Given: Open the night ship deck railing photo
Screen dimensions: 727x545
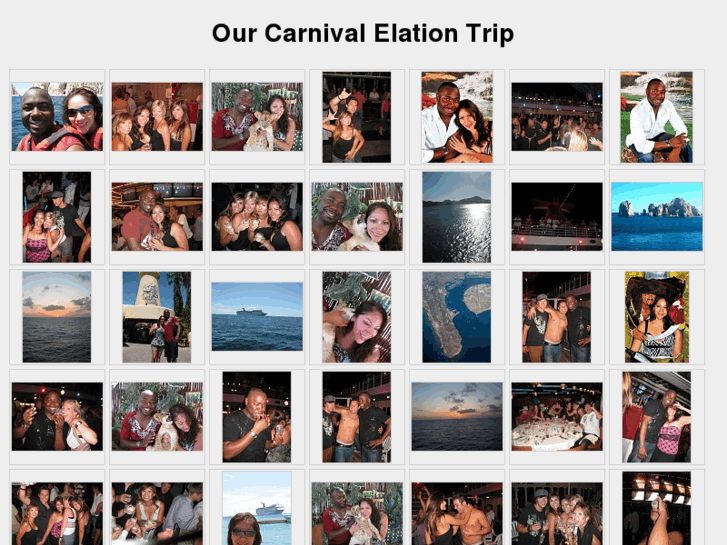Looking at the screenshot, I should [x=557, y=217].
